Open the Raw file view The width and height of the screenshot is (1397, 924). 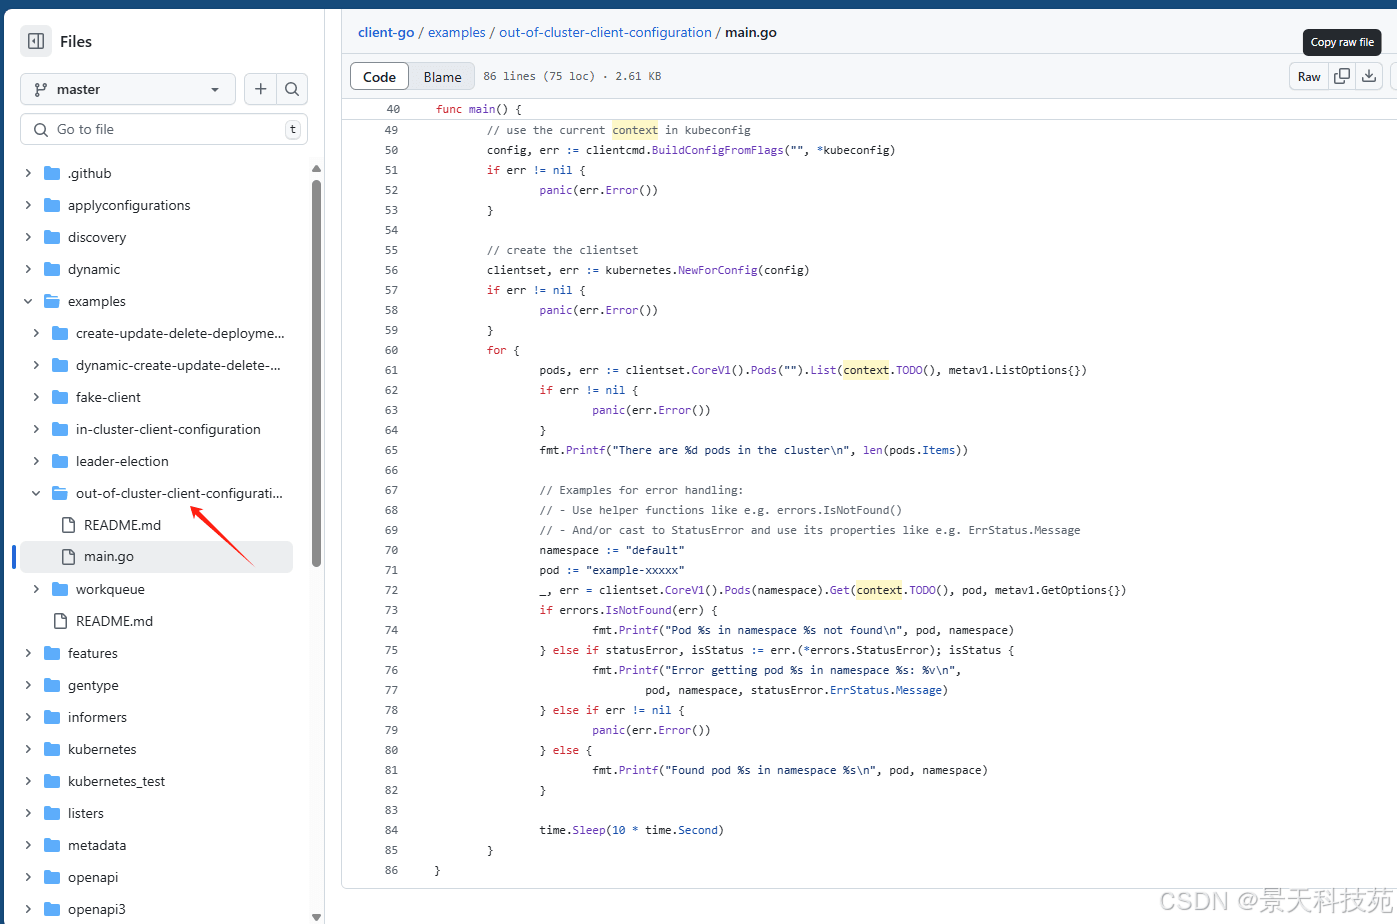pos(1309,76)
